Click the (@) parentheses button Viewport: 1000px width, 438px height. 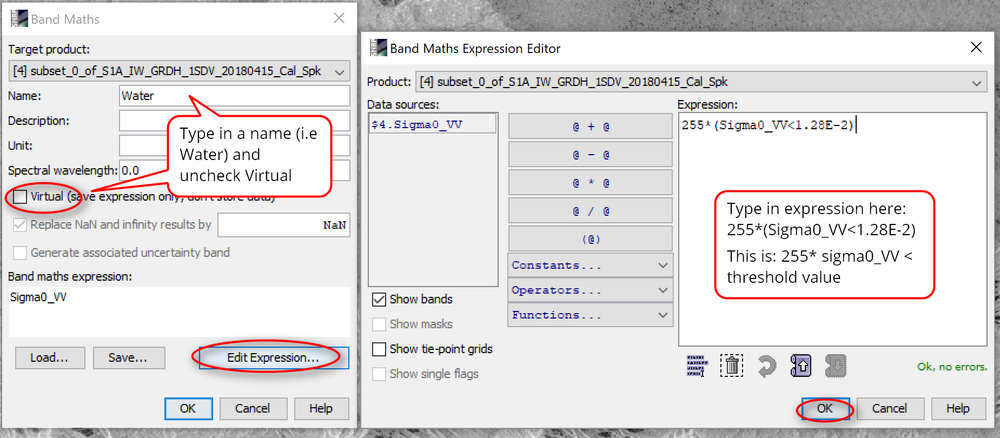click(x=590, y=238)
